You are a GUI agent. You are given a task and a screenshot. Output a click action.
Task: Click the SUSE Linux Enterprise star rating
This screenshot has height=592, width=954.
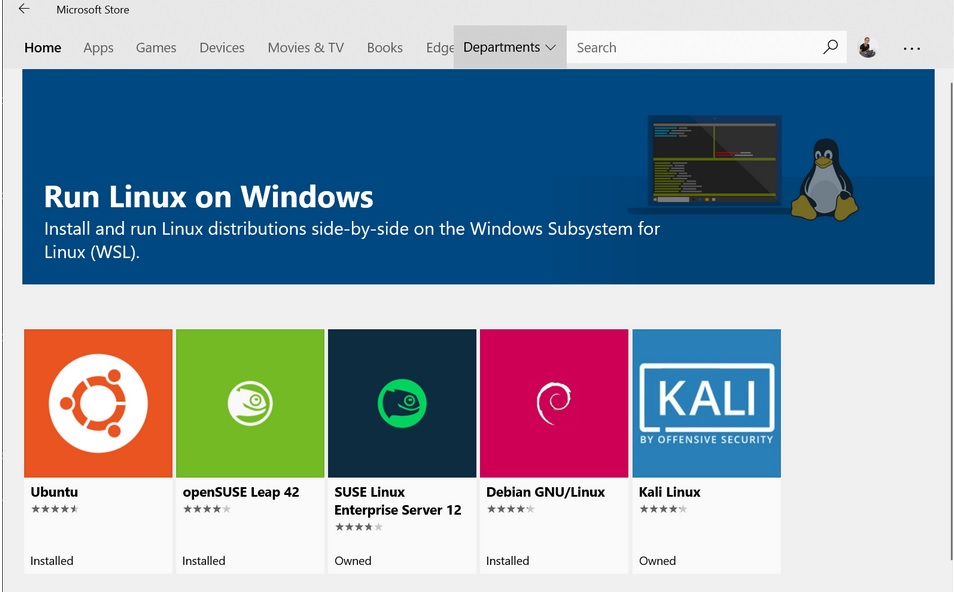tap(359, 526)
